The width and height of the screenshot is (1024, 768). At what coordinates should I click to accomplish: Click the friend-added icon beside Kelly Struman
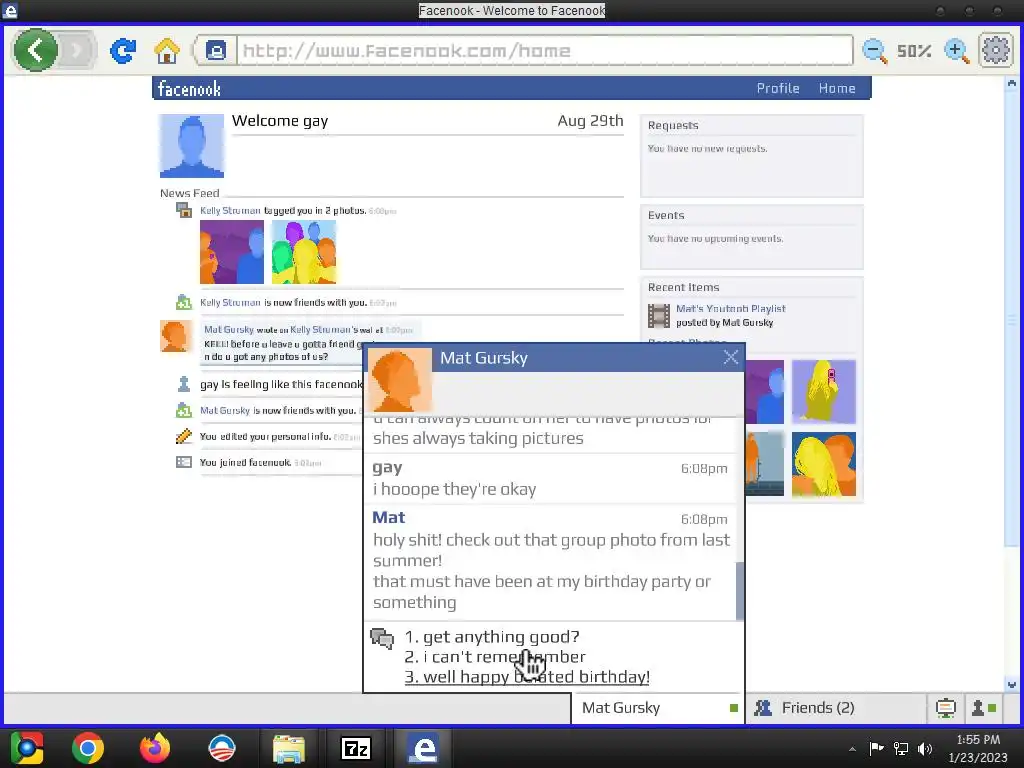(x=184, y=302)
